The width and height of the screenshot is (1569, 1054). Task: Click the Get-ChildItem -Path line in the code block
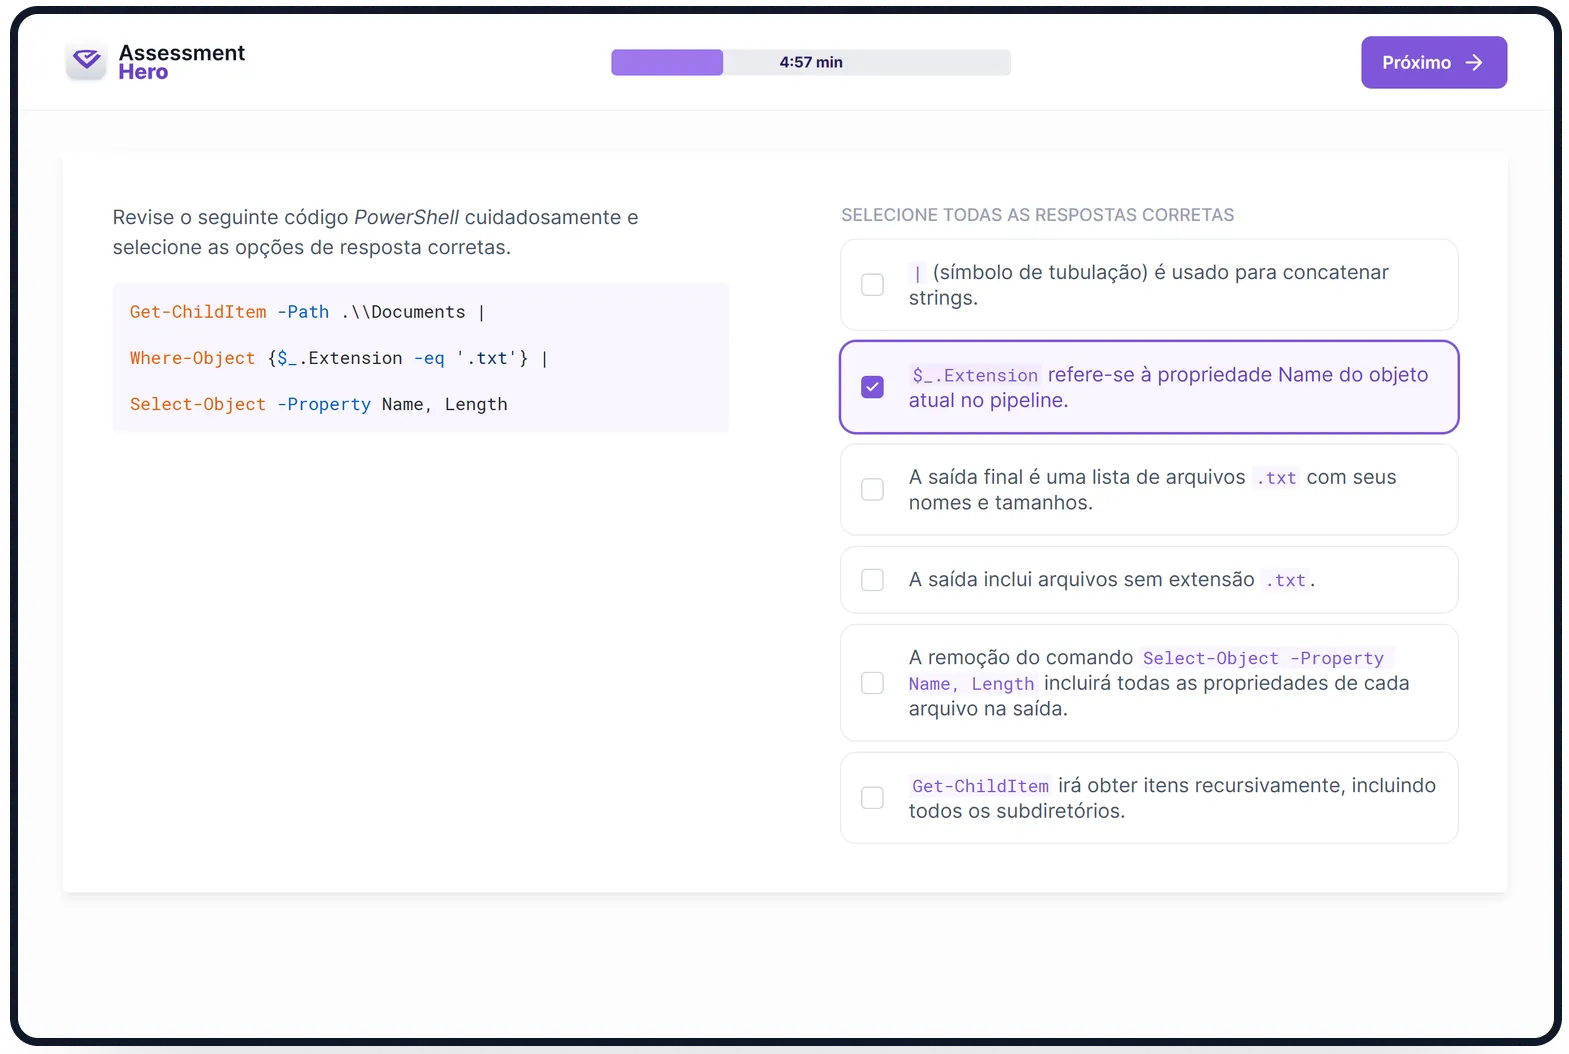[x=306, y=312]
